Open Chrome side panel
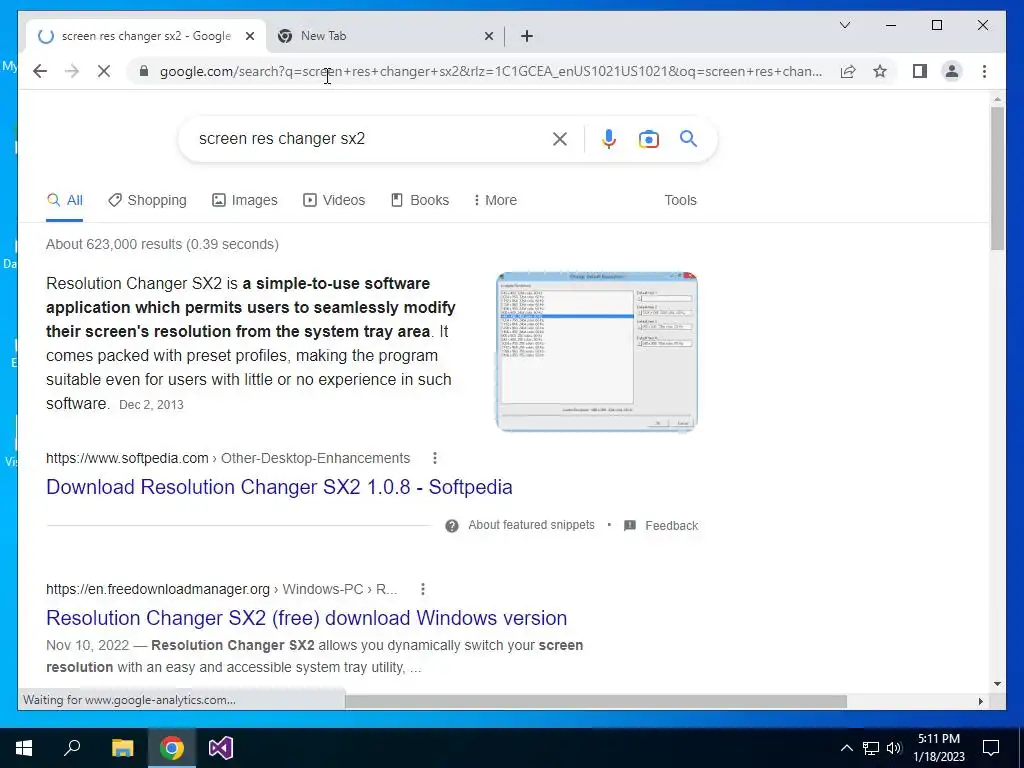This screenshot has width=1024, height=768. 920,71
